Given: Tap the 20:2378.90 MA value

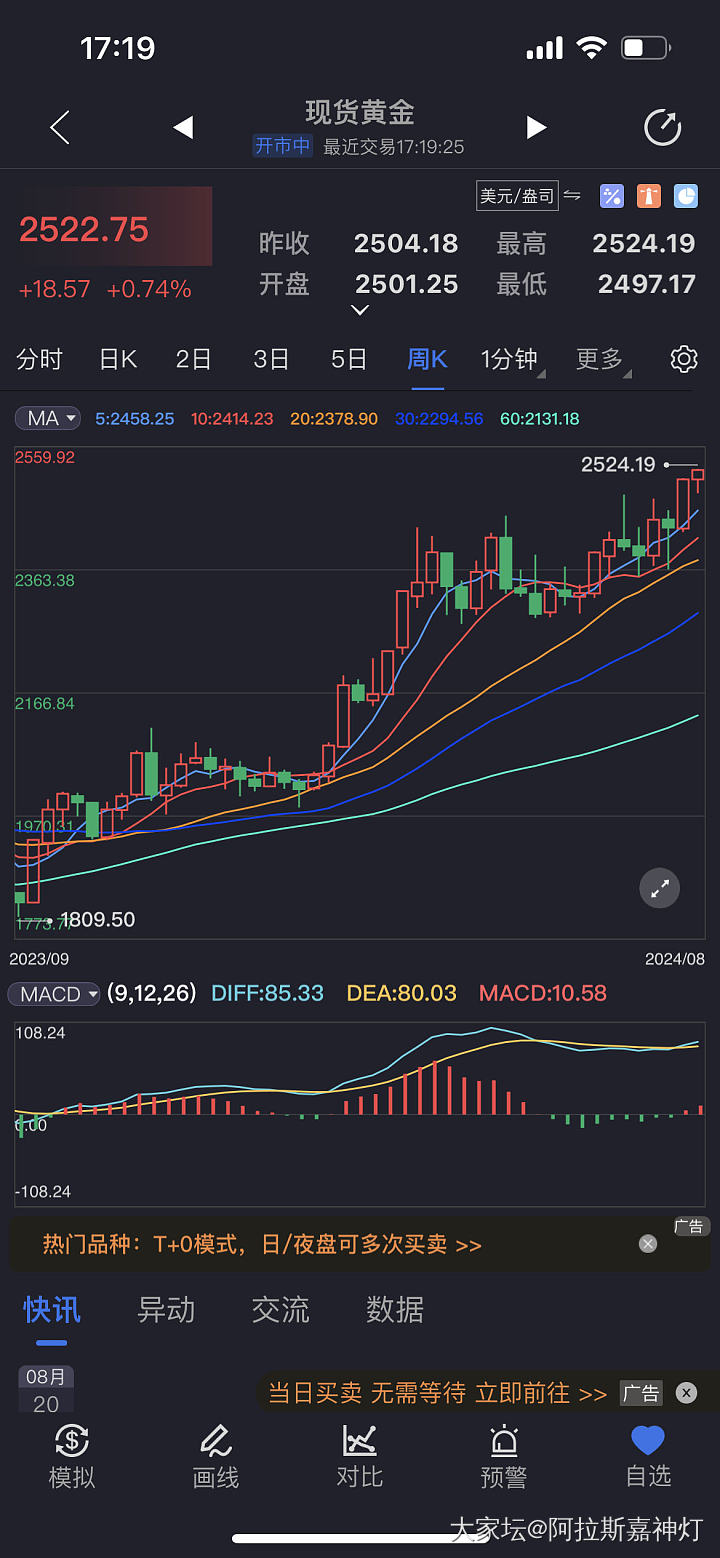Looking at the screenshot, I should click(334, 419).
